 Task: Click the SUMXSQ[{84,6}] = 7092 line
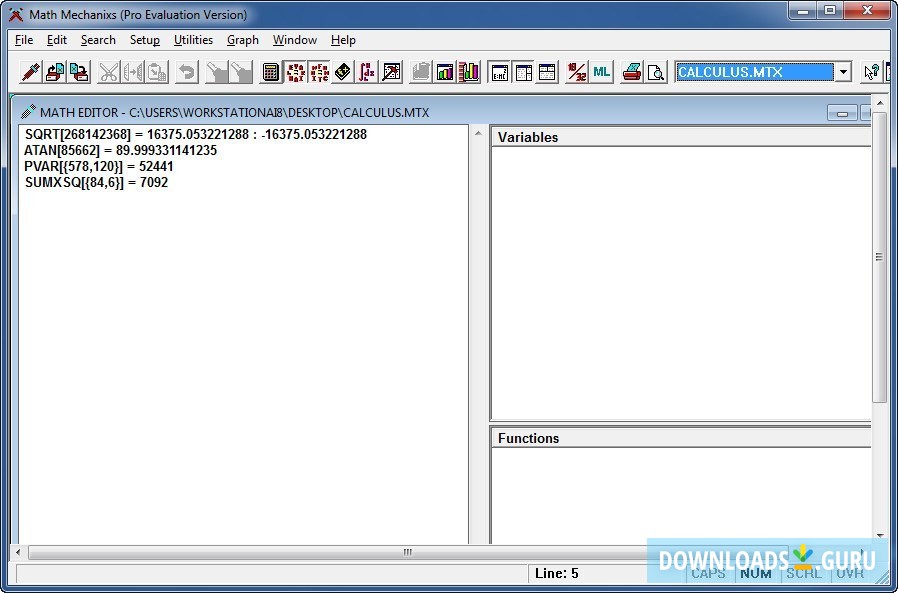[97, 183]
